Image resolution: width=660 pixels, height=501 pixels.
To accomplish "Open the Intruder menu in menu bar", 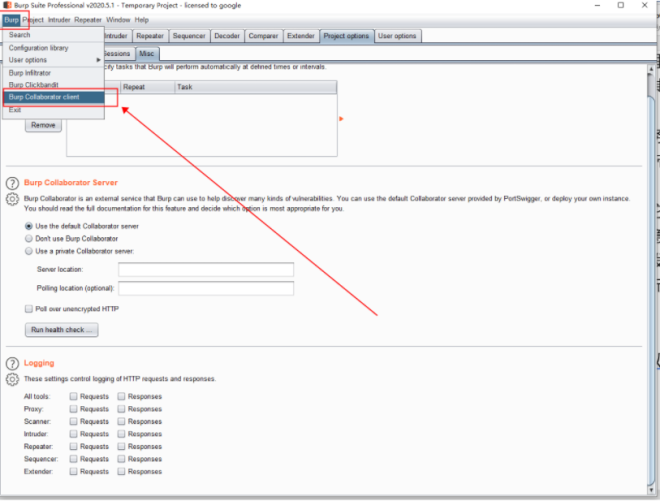I will [x=60, y=20].
